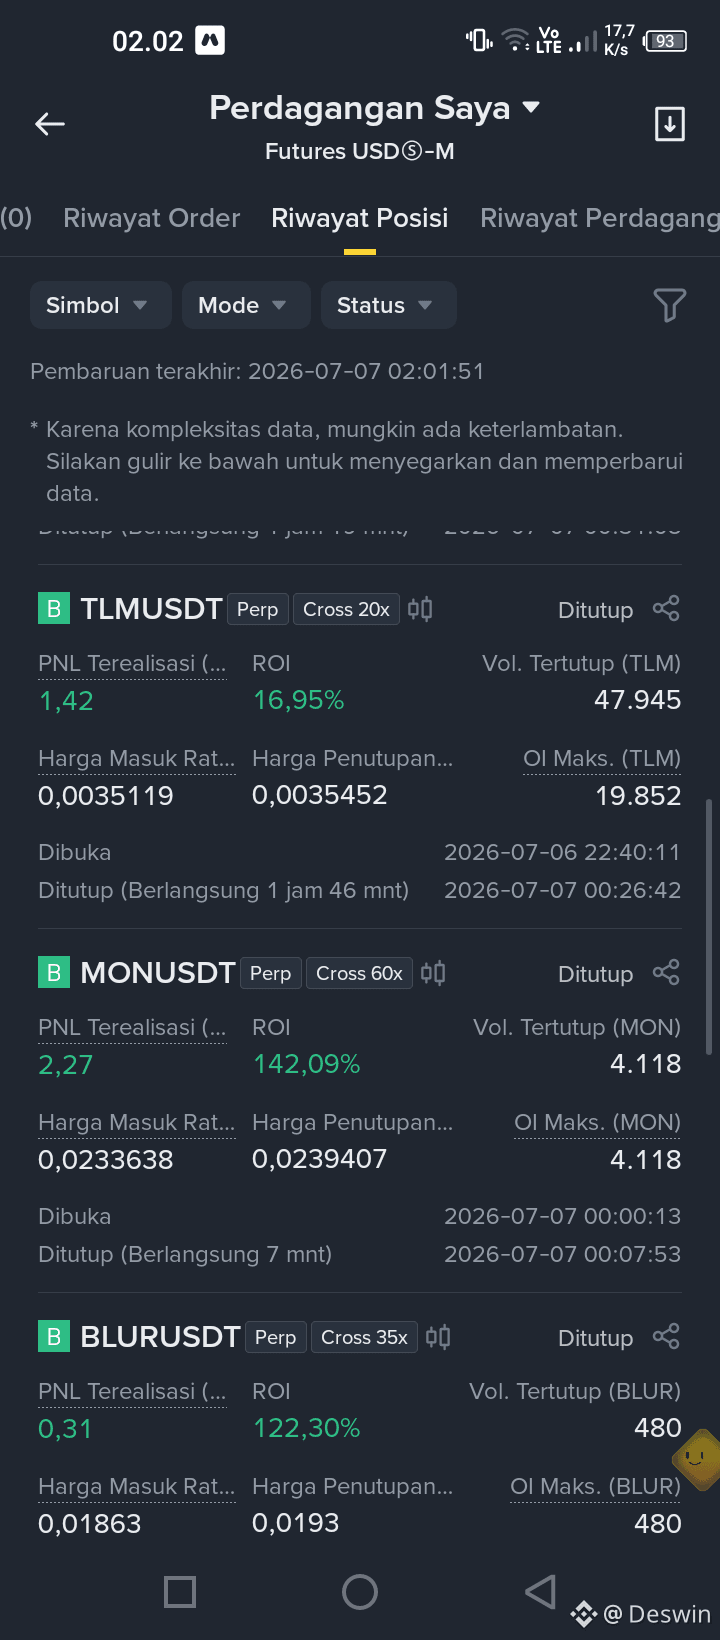720x1640 pixels.
Task: Expand the Status dropdown filter
Action: [389, 305]
